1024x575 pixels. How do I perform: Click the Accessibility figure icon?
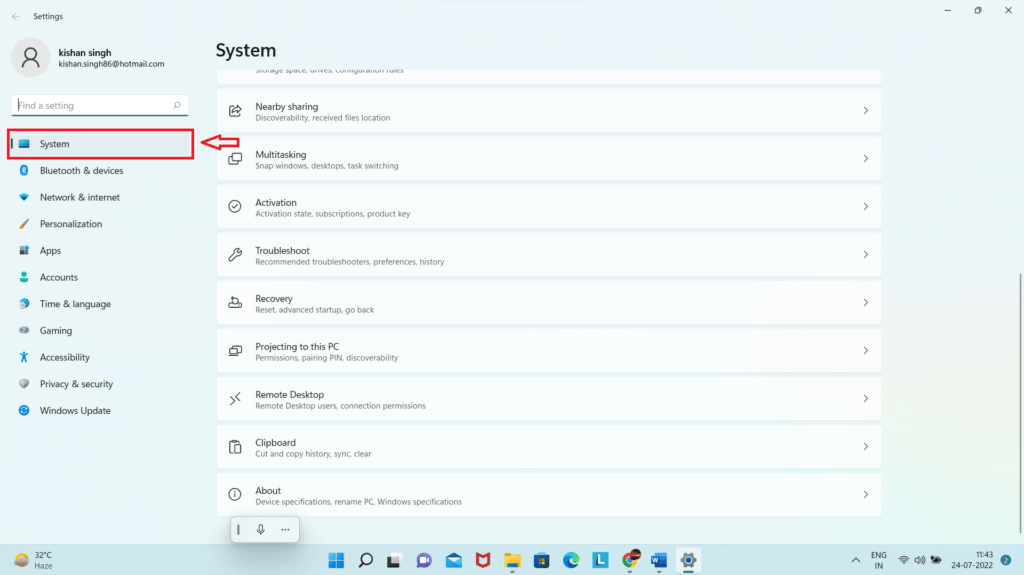point(24,357)
